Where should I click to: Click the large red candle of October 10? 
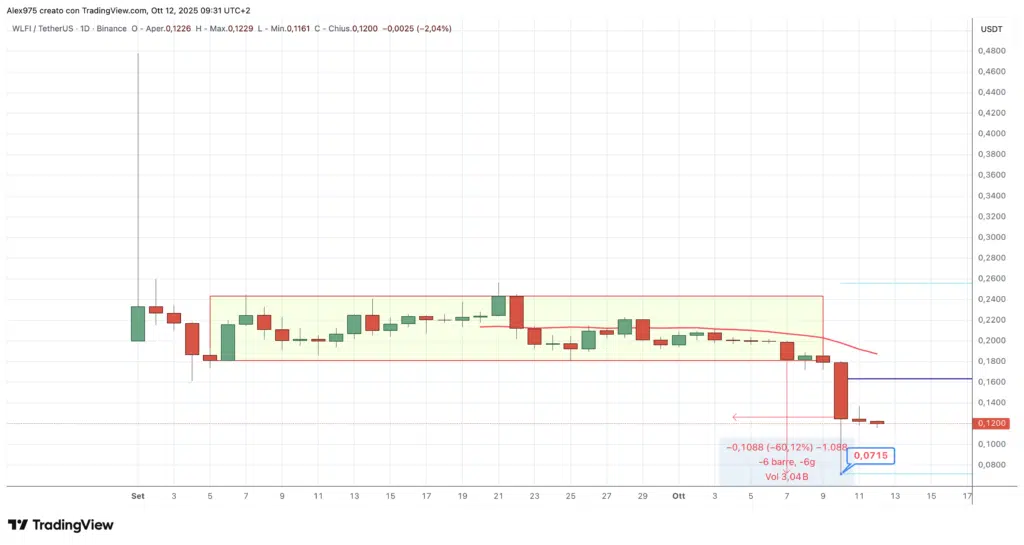(x=841, y=390)
